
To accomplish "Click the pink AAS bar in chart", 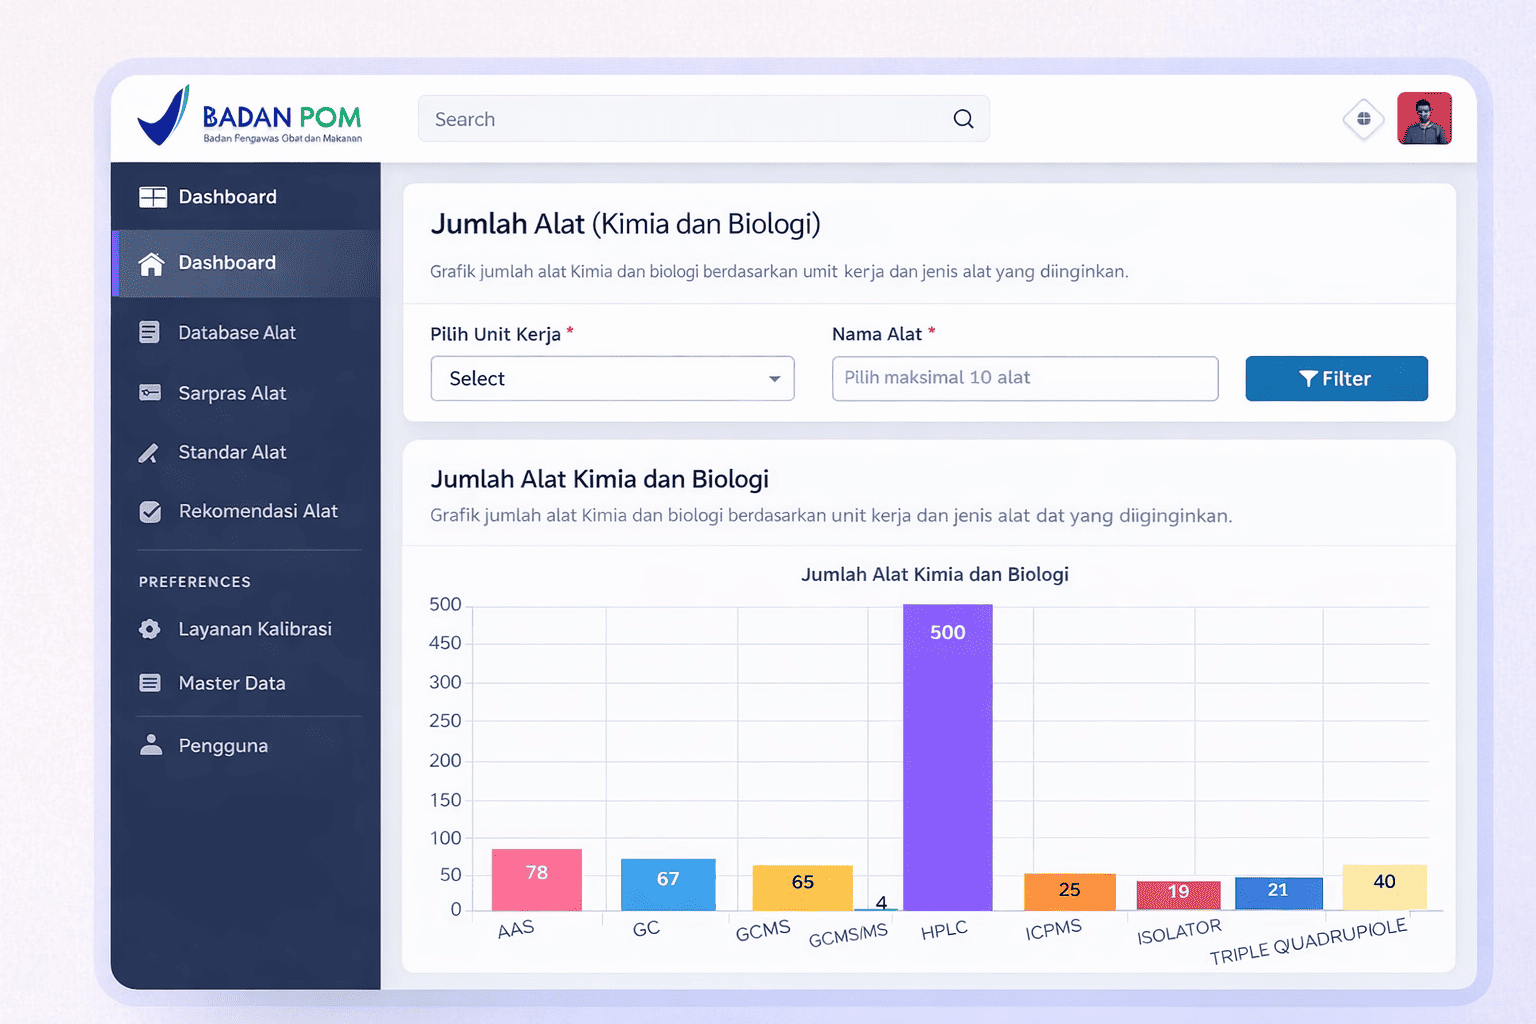I will 536,880.
